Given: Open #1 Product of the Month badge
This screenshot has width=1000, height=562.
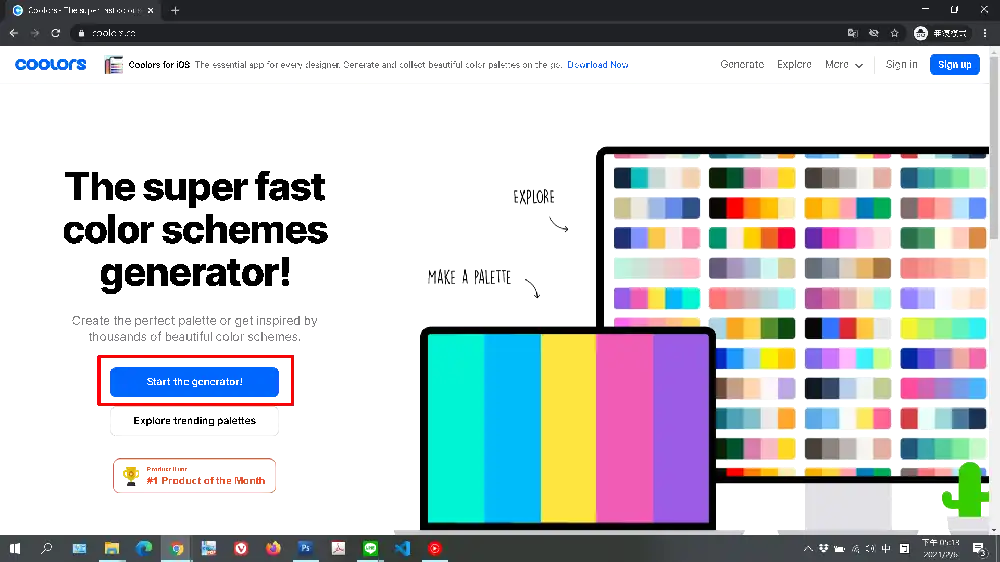Looking at the screenshot, I should 195,476.
